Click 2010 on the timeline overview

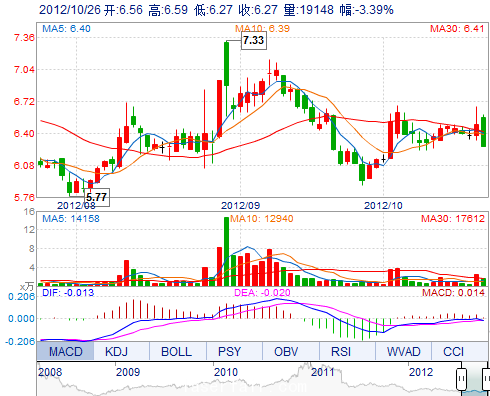click(226, 372)
